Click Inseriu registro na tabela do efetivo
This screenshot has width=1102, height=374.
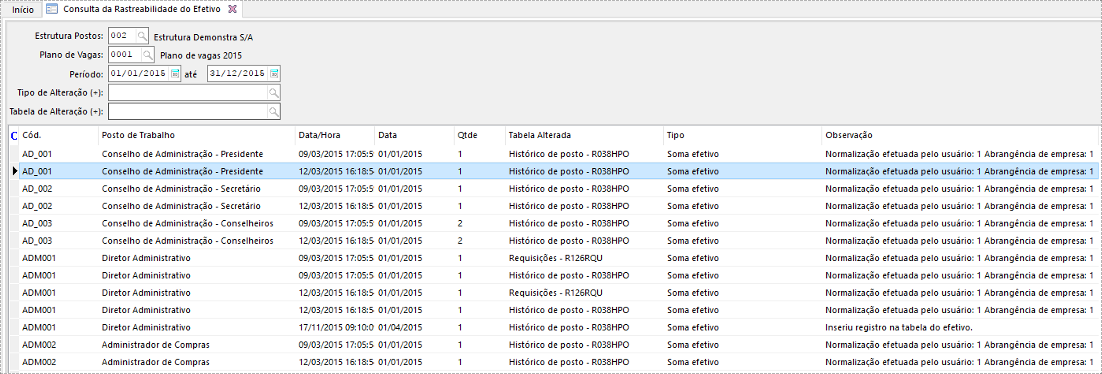898,328
